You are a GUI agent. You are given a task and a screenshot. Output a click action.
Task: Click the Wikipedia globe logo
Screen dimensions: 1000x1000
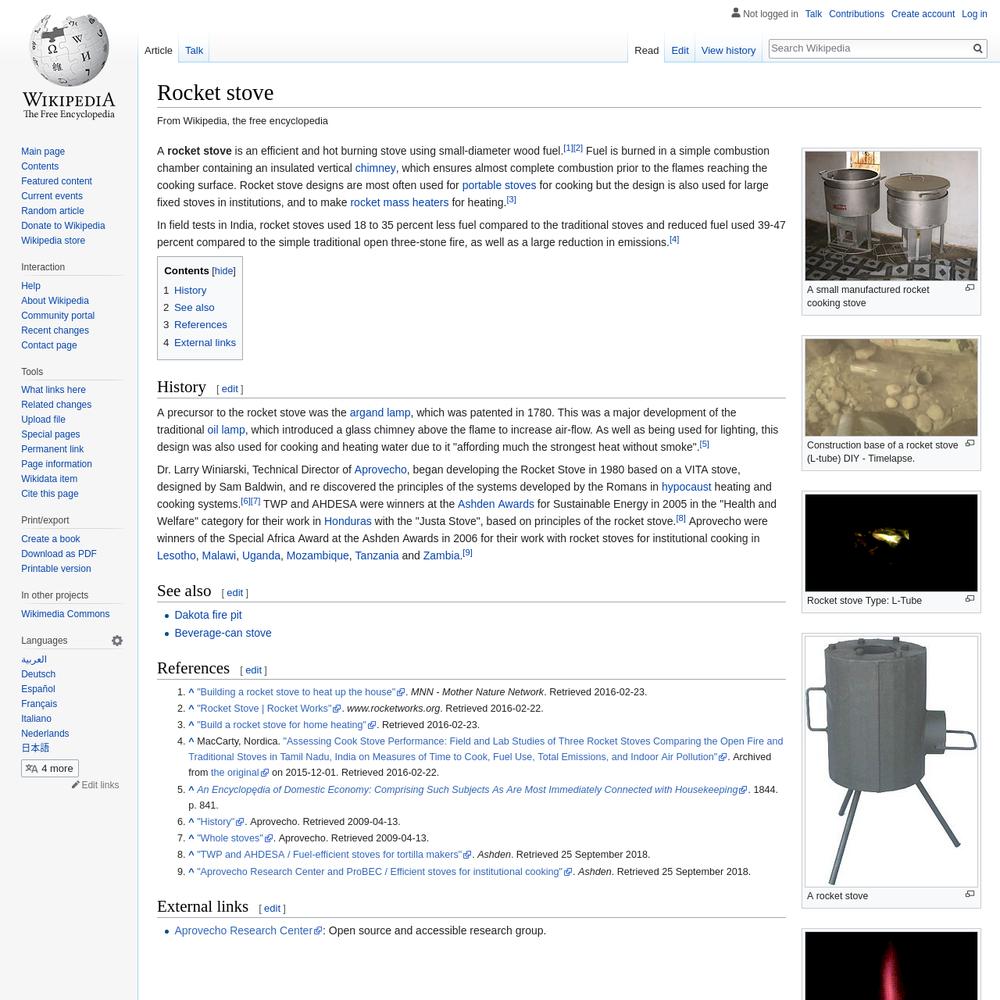[69, 67]
